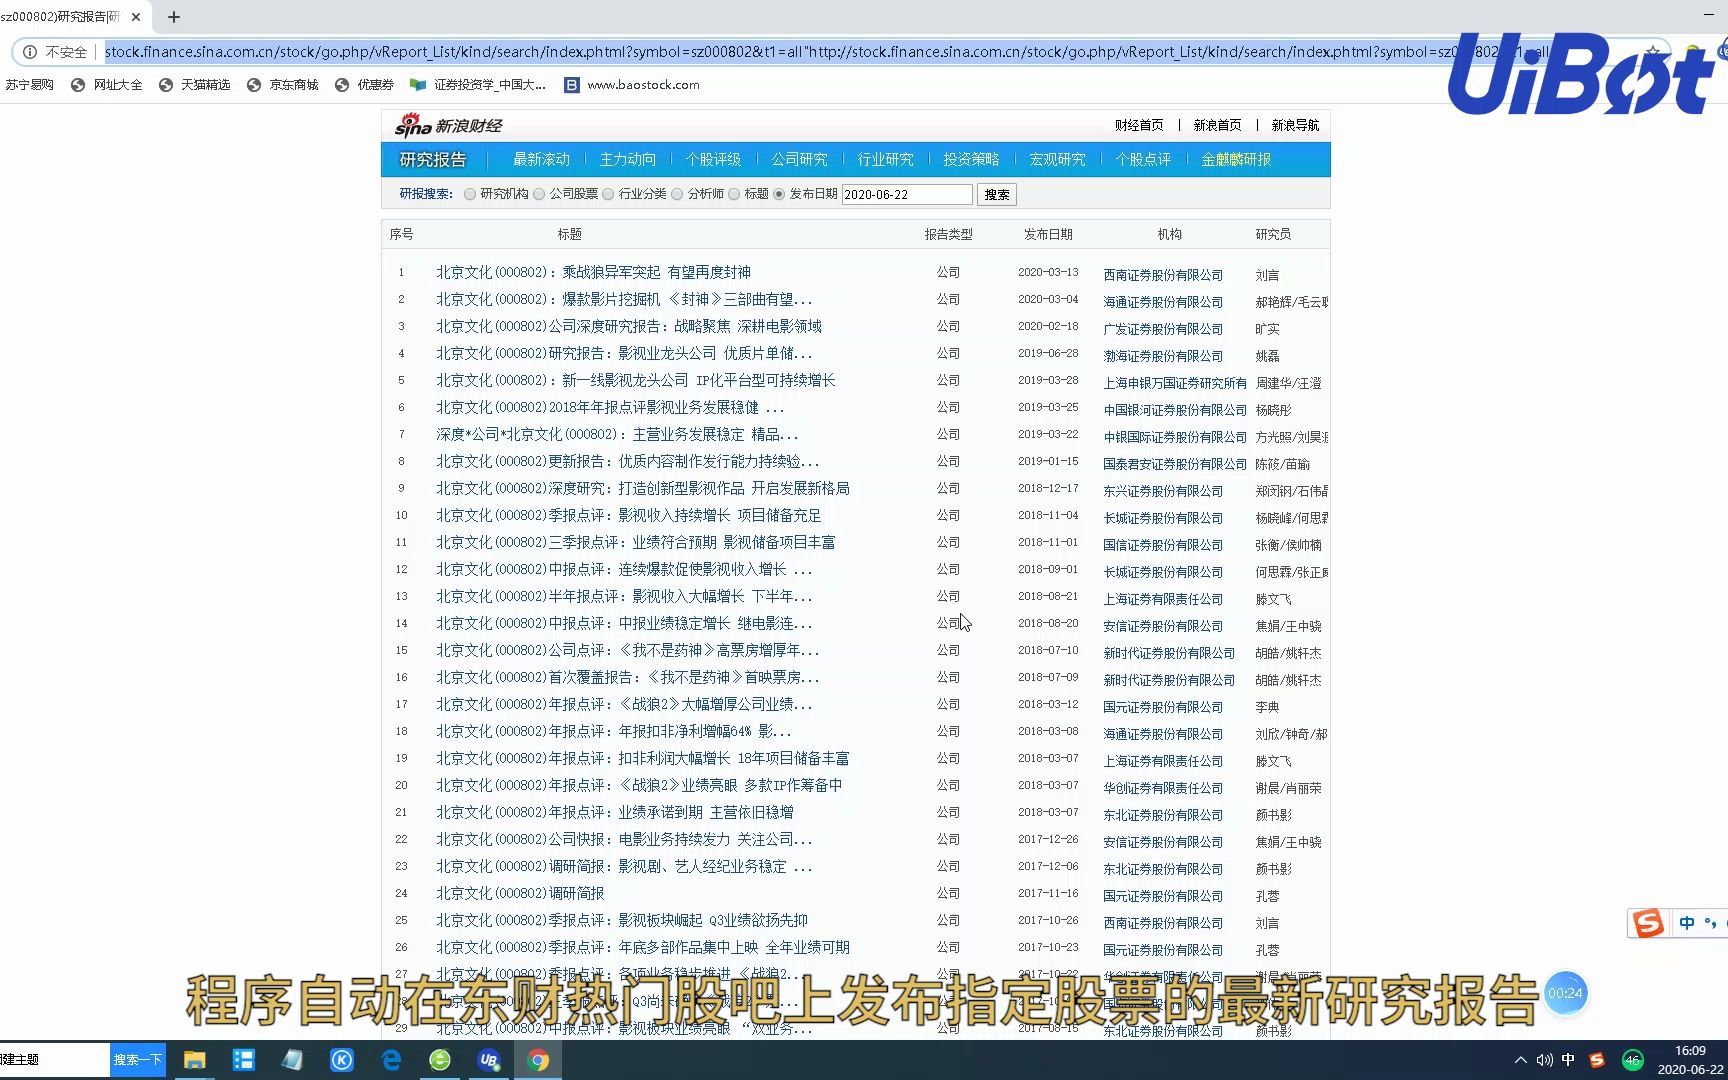Open the notebook app in taskbar
The image size is (1728, 1080).
click(292, 1060)
